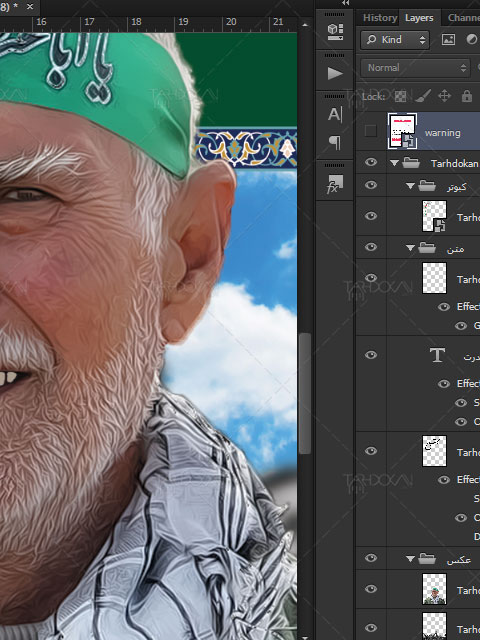Toggle Effects visibility under the text layer
The height and width of the screenshot is (640, 480).
(444, 384)
